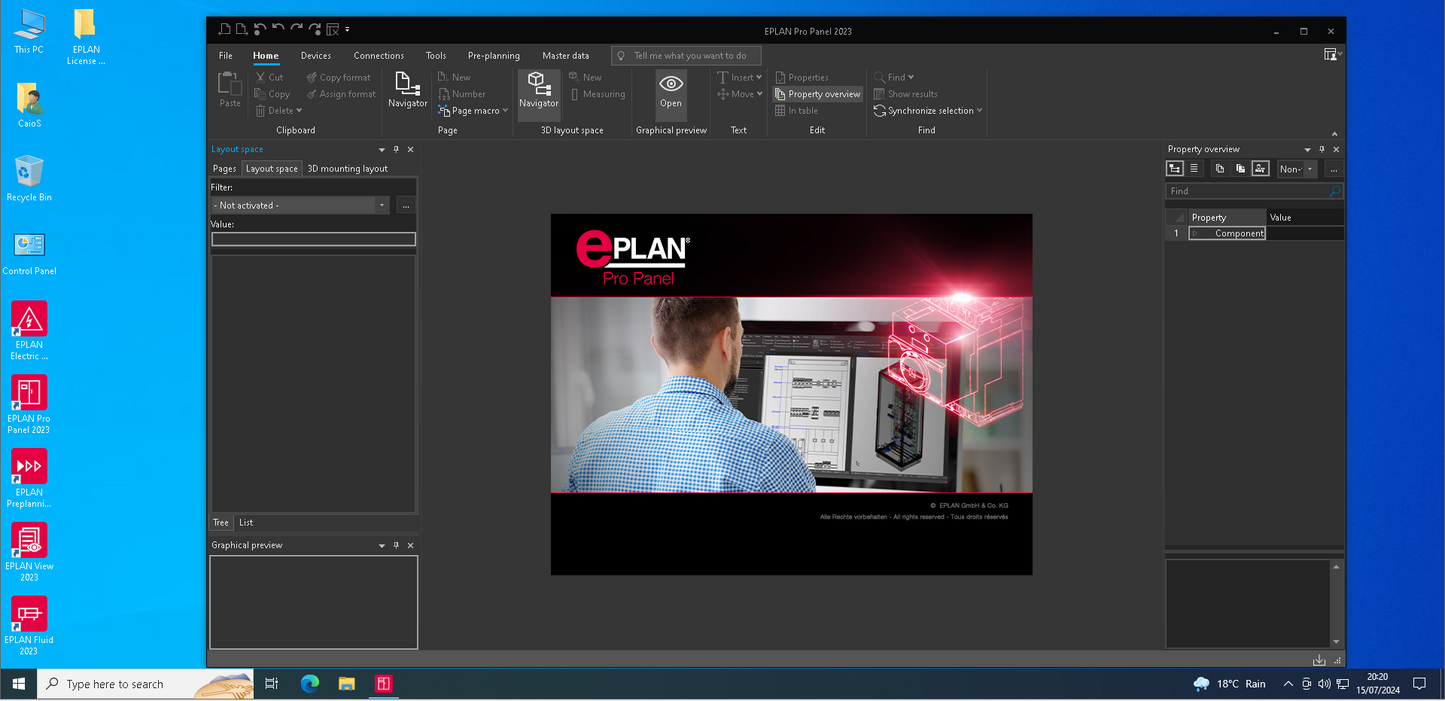1445x701 pixels.
Task: Toggle the user-defined filter icon in Property overview
Action: coord(1260,169)
